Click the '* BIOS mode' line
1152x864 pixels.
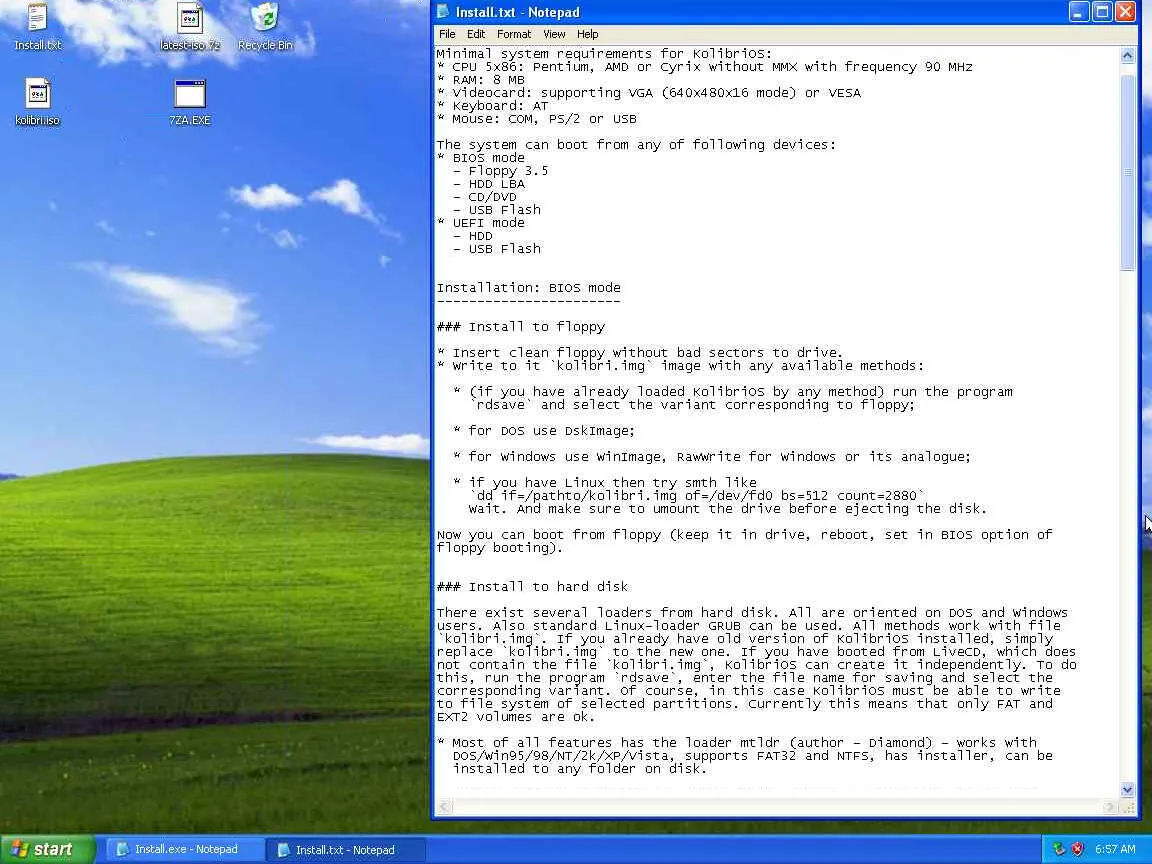(x=481, y=158)
